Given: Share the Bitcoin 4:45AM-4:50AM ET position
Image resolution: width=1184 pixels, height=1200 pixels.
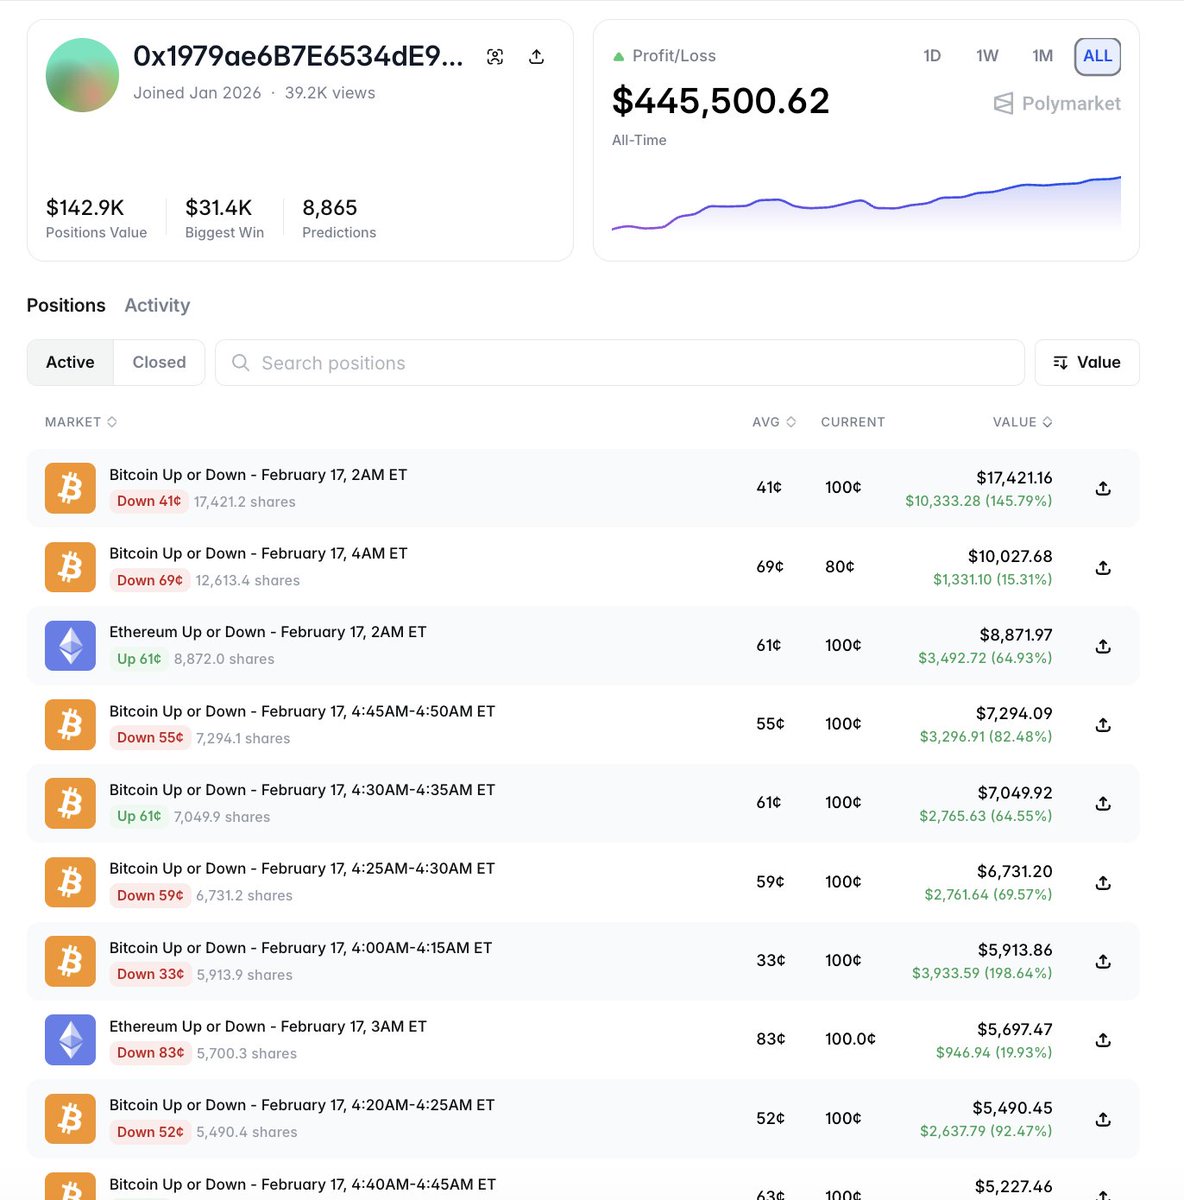Looking at the screenshot, I should (1103, 724).
